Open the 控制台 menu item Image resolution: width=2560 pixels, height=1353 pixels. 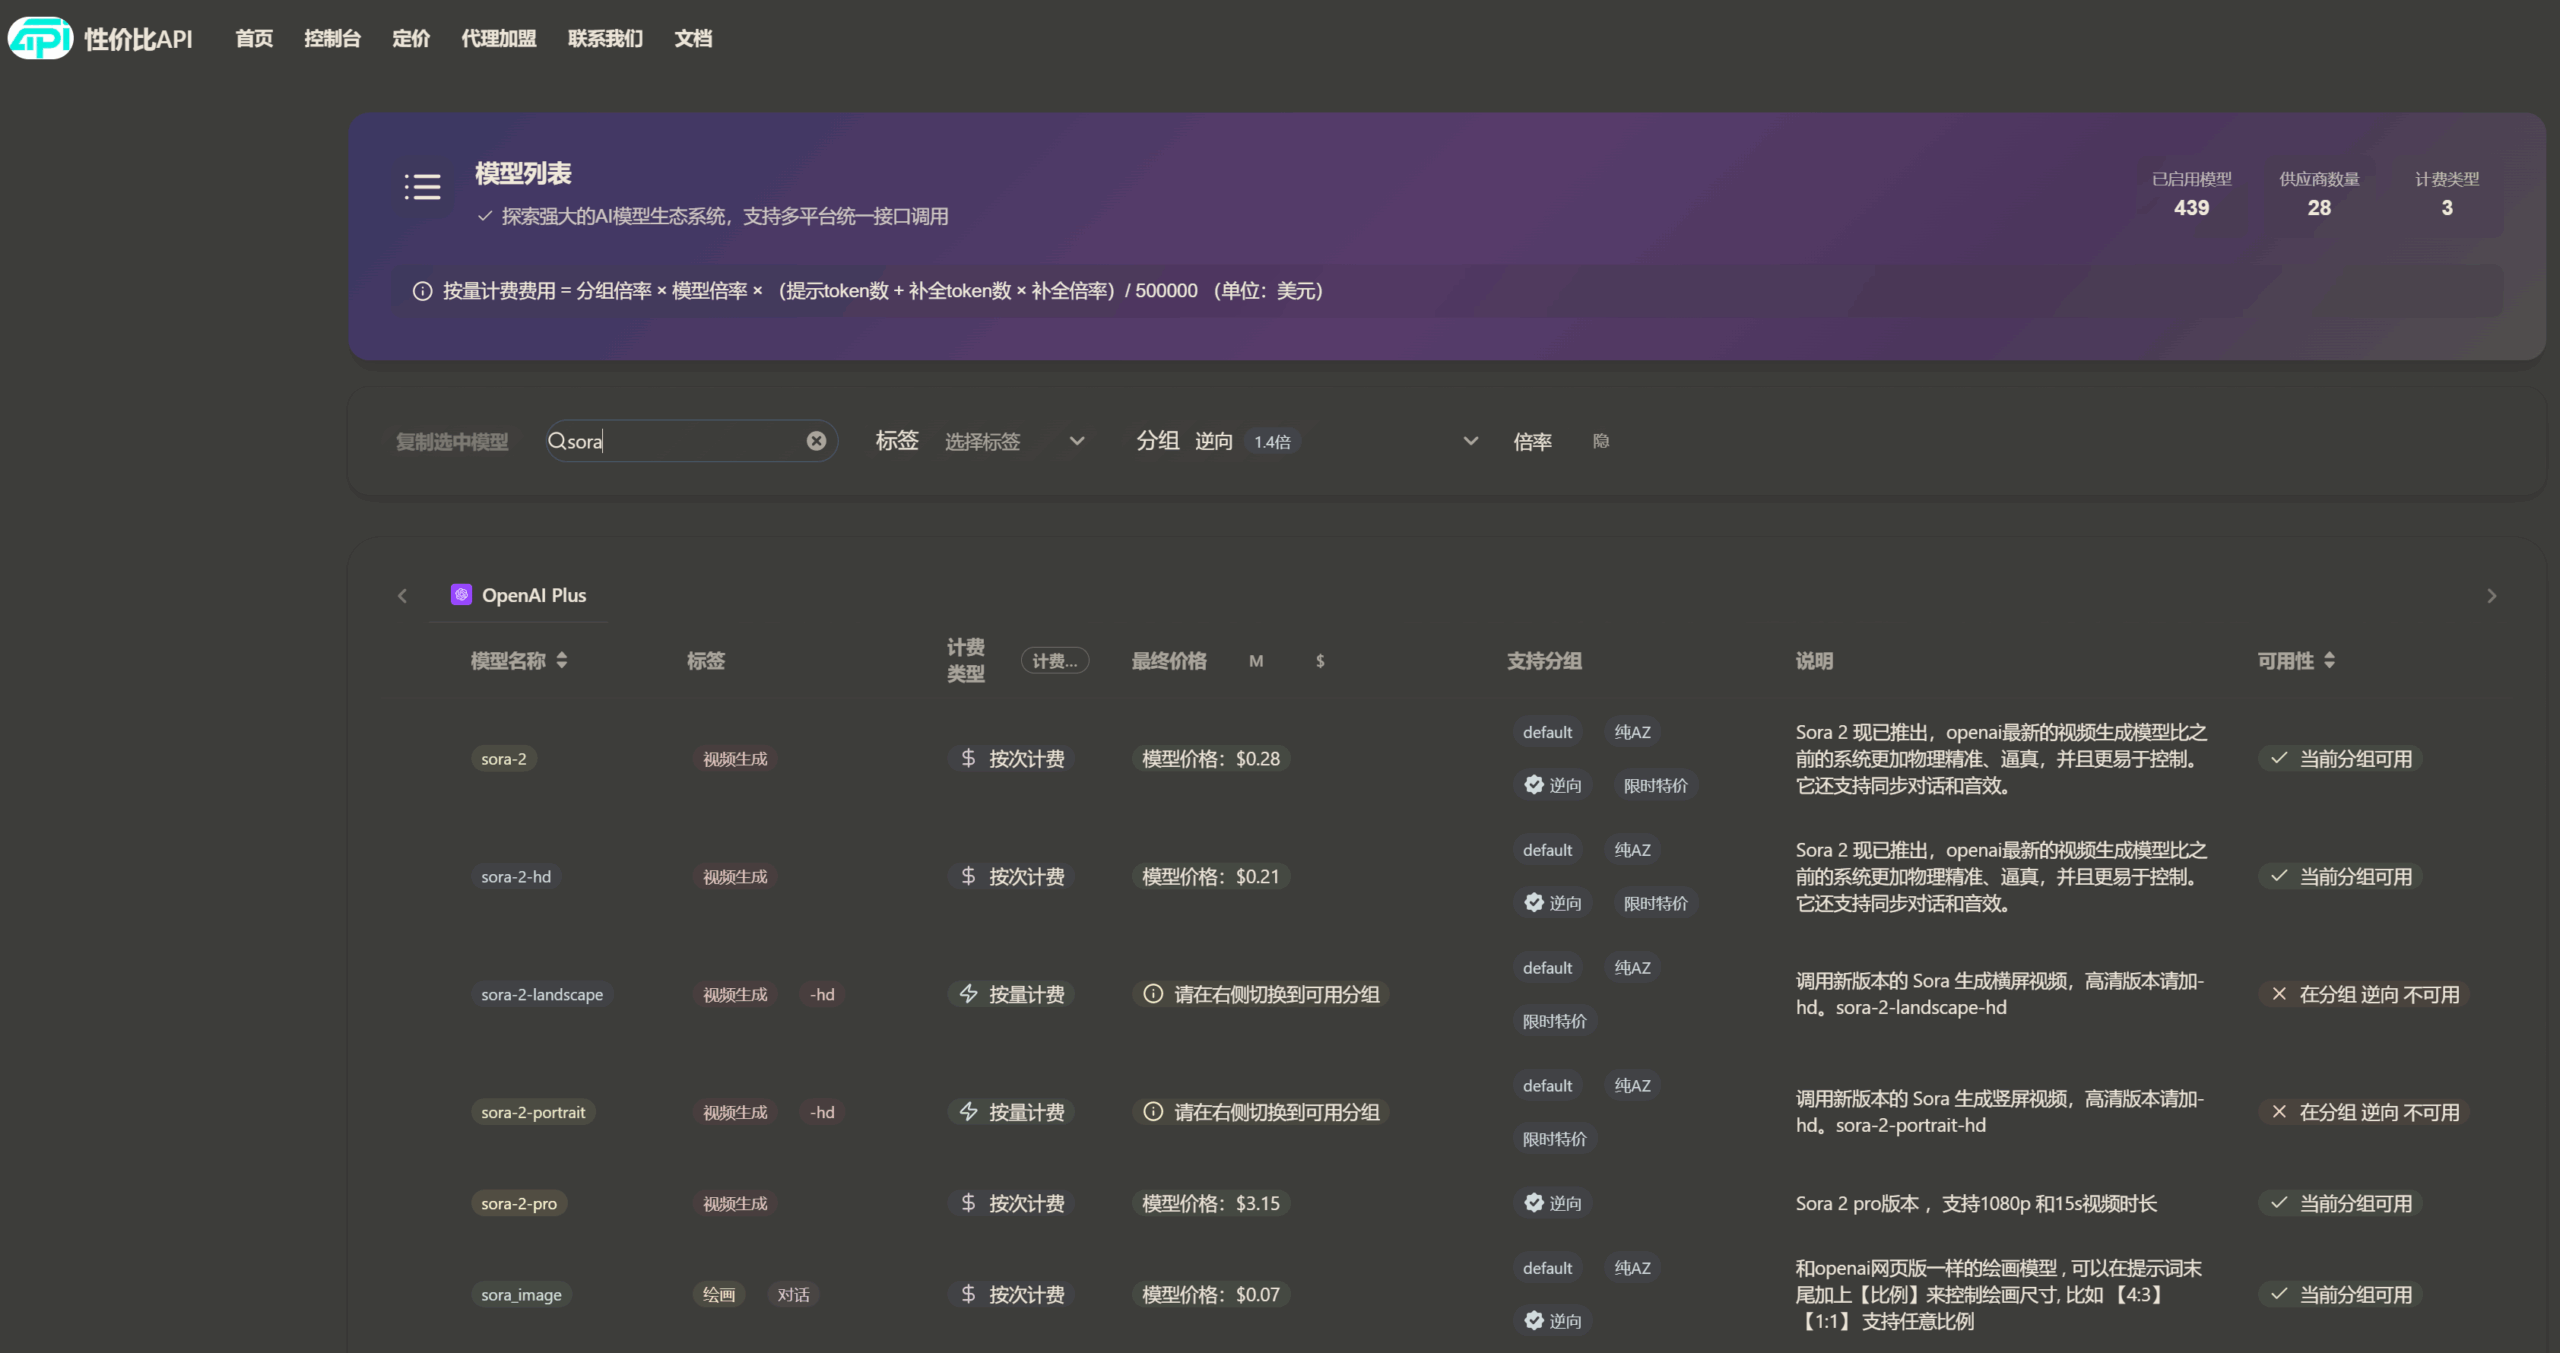(x=332, y=38)
